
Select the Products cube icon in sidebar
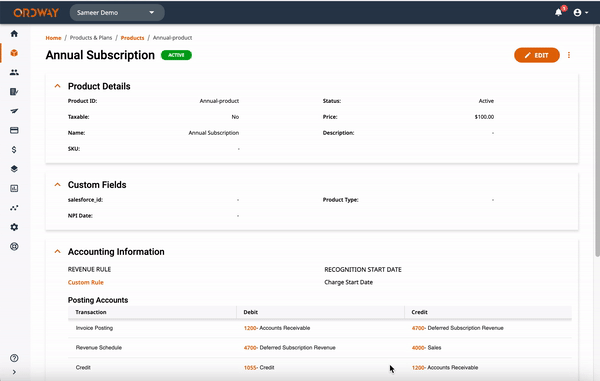[x=14, y=53]
